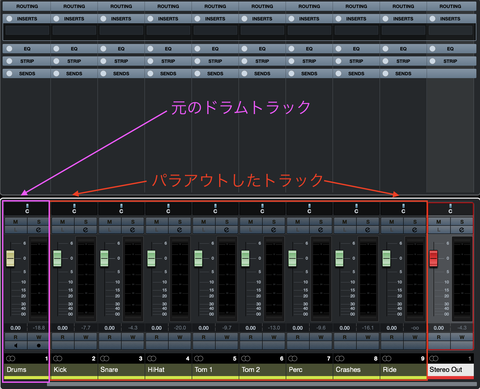Viewport: 480px width, 389px height.
Task: Open channel settings 'e' button on Snare
Action: [x=132, y=230]
